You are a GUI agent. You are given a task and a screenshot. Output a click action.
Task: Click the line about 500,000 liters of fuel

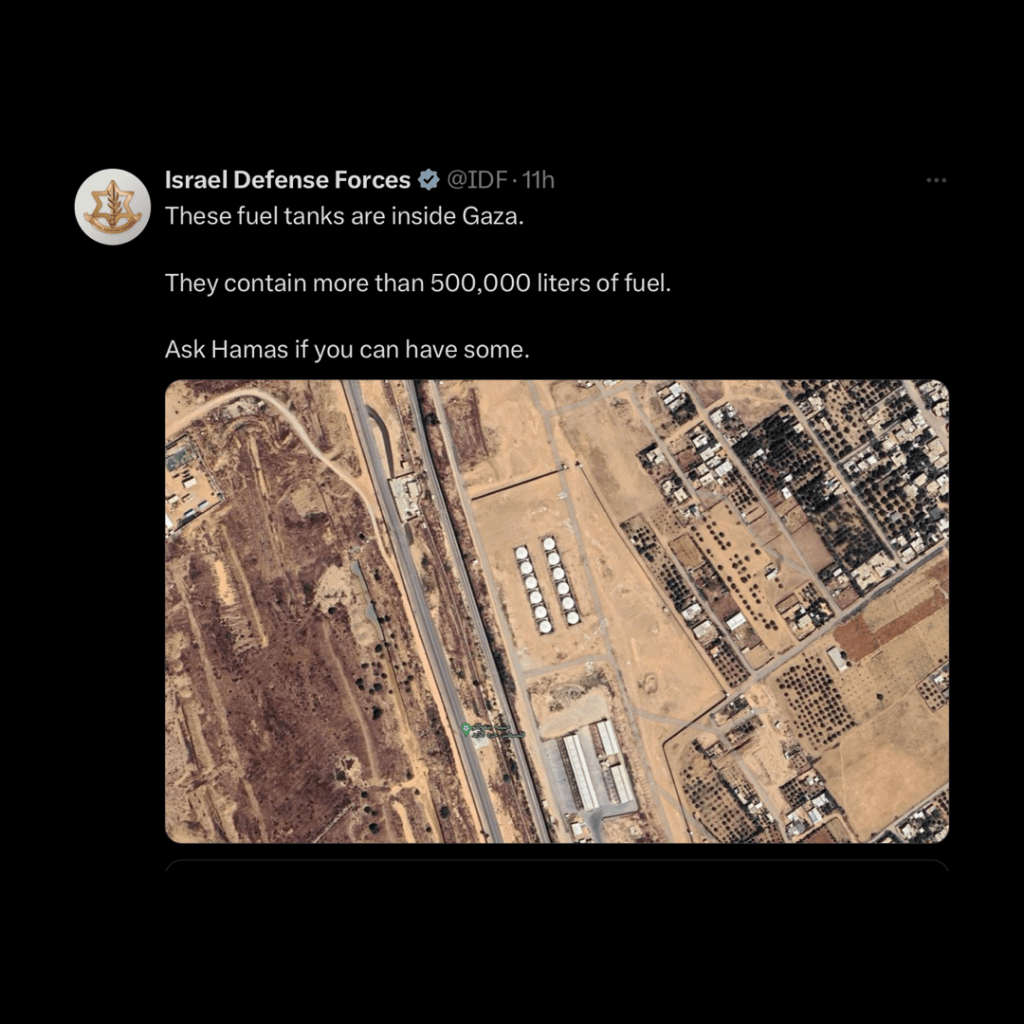(418, 283)
